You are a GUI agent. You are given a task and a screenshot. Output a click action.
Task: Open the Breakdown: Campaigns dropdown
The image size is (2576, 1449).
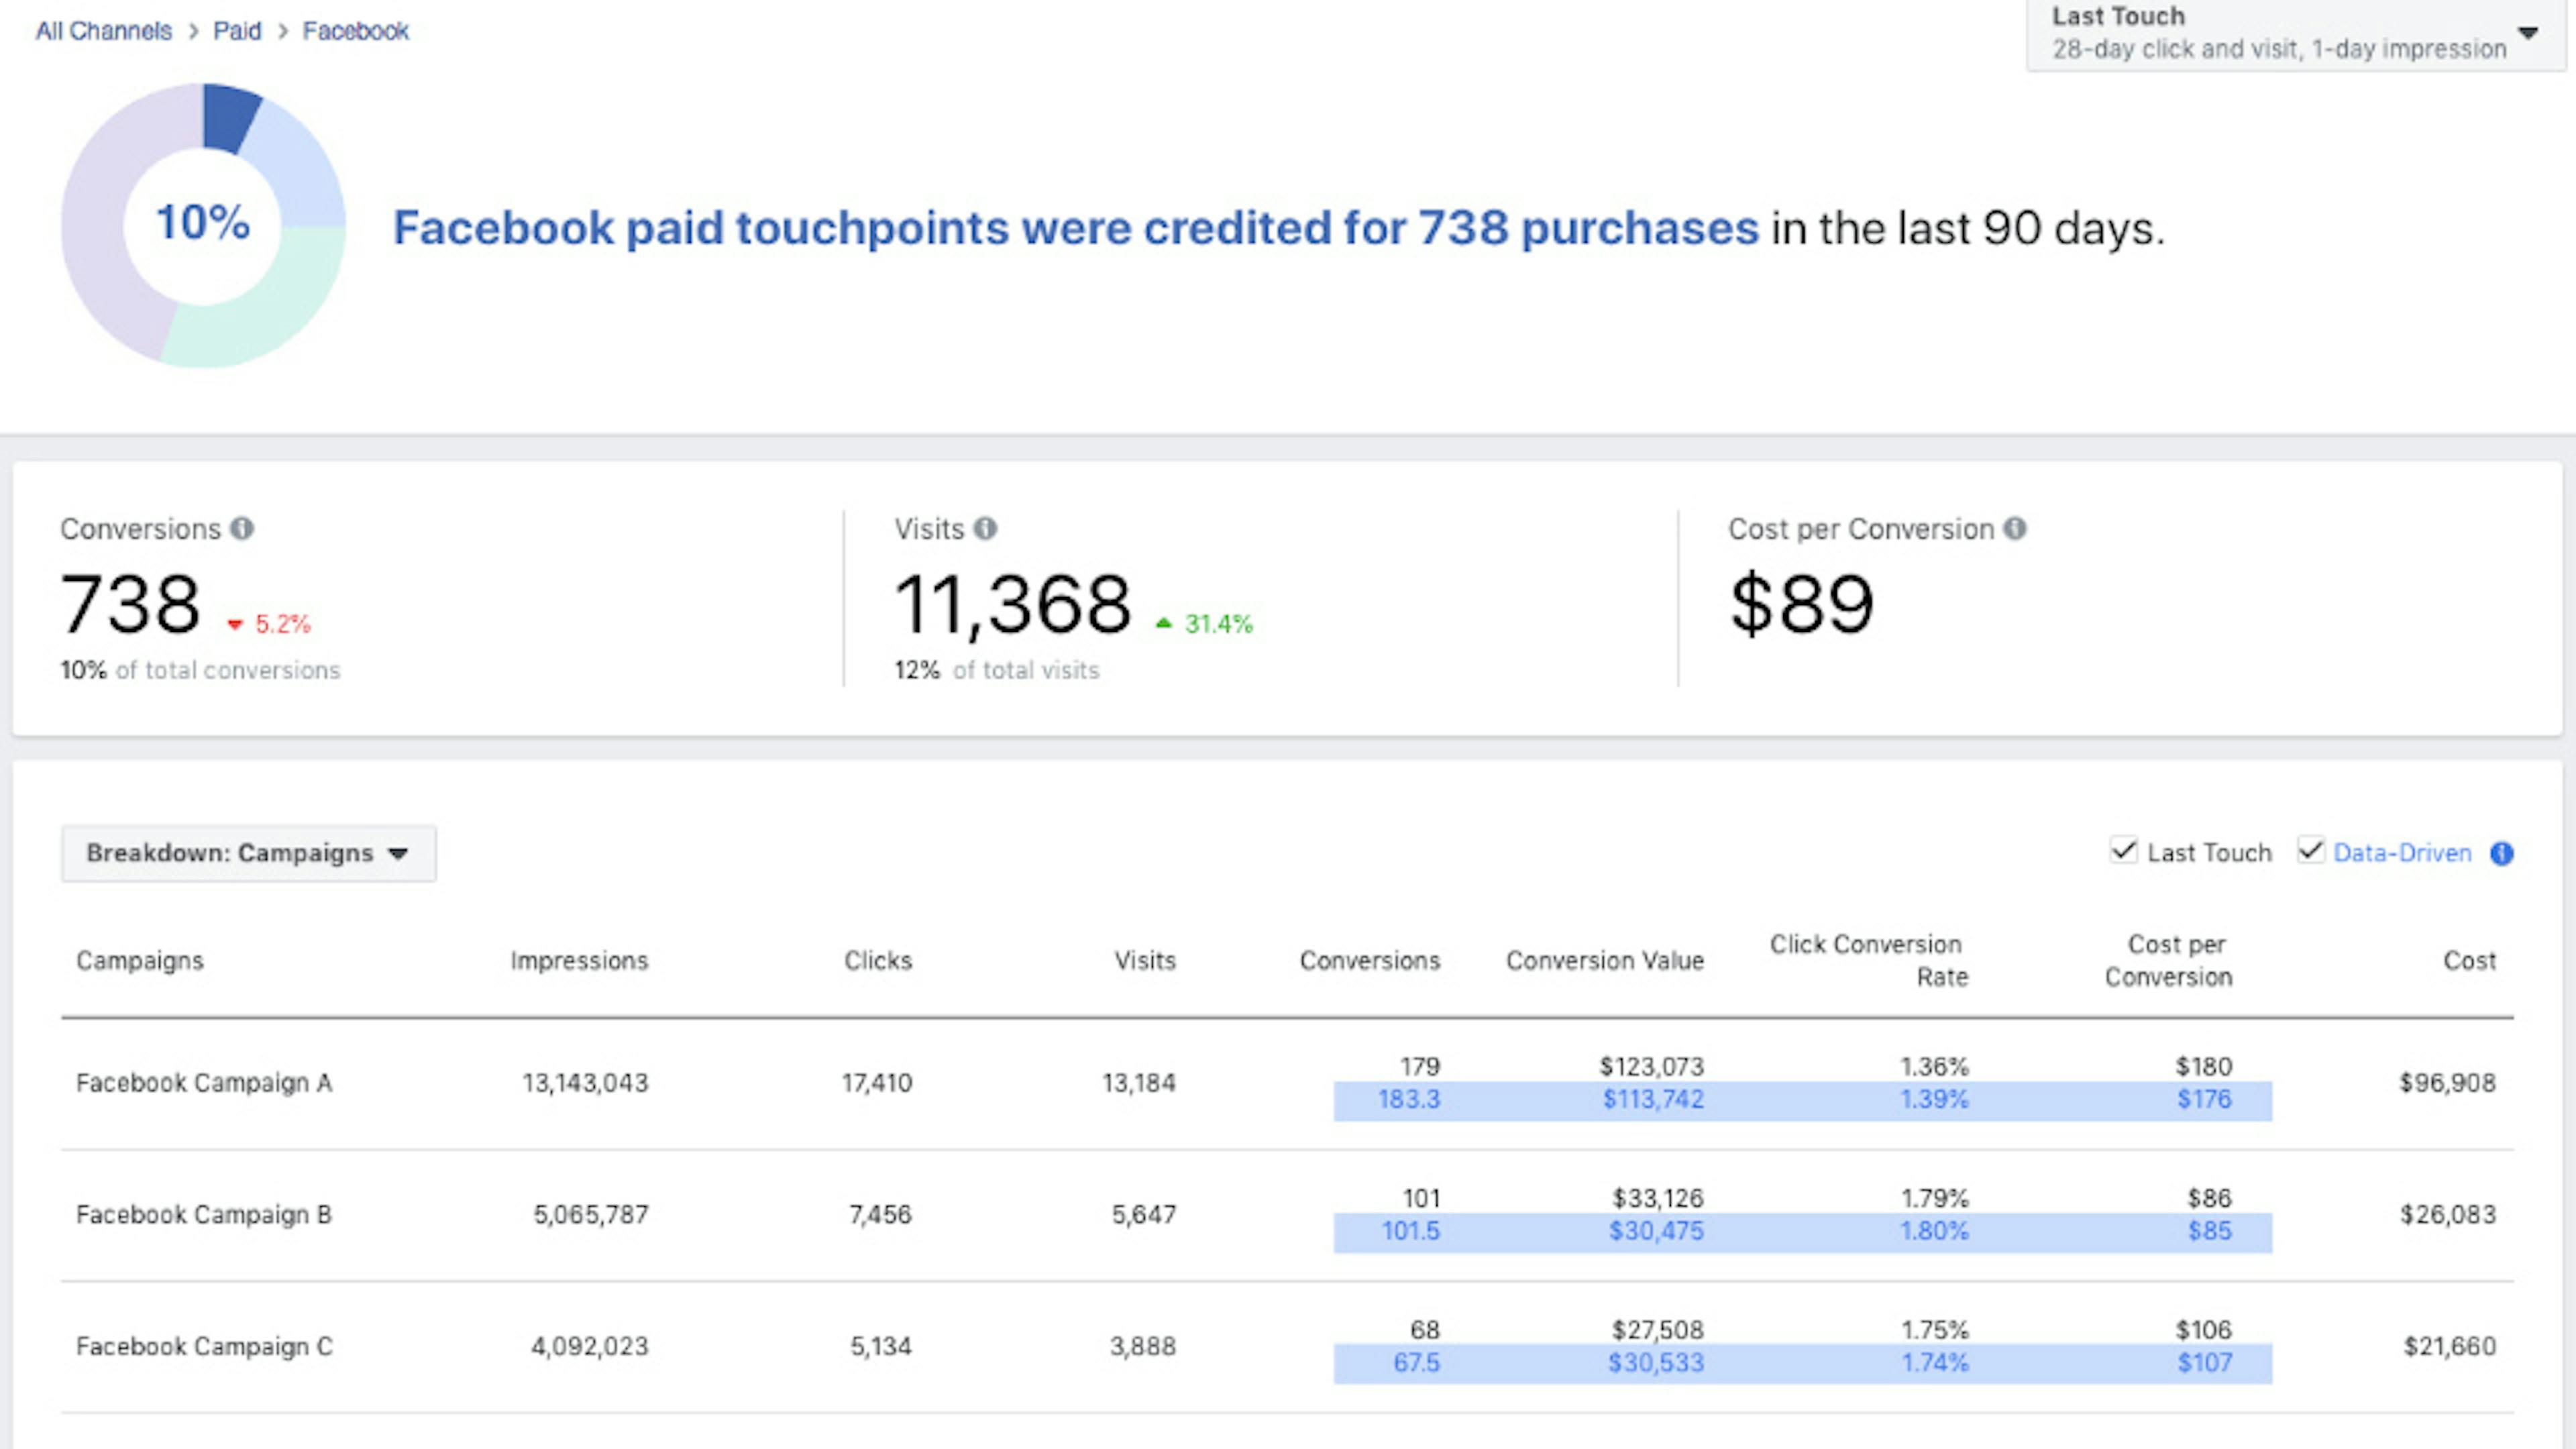click(248, 853)
